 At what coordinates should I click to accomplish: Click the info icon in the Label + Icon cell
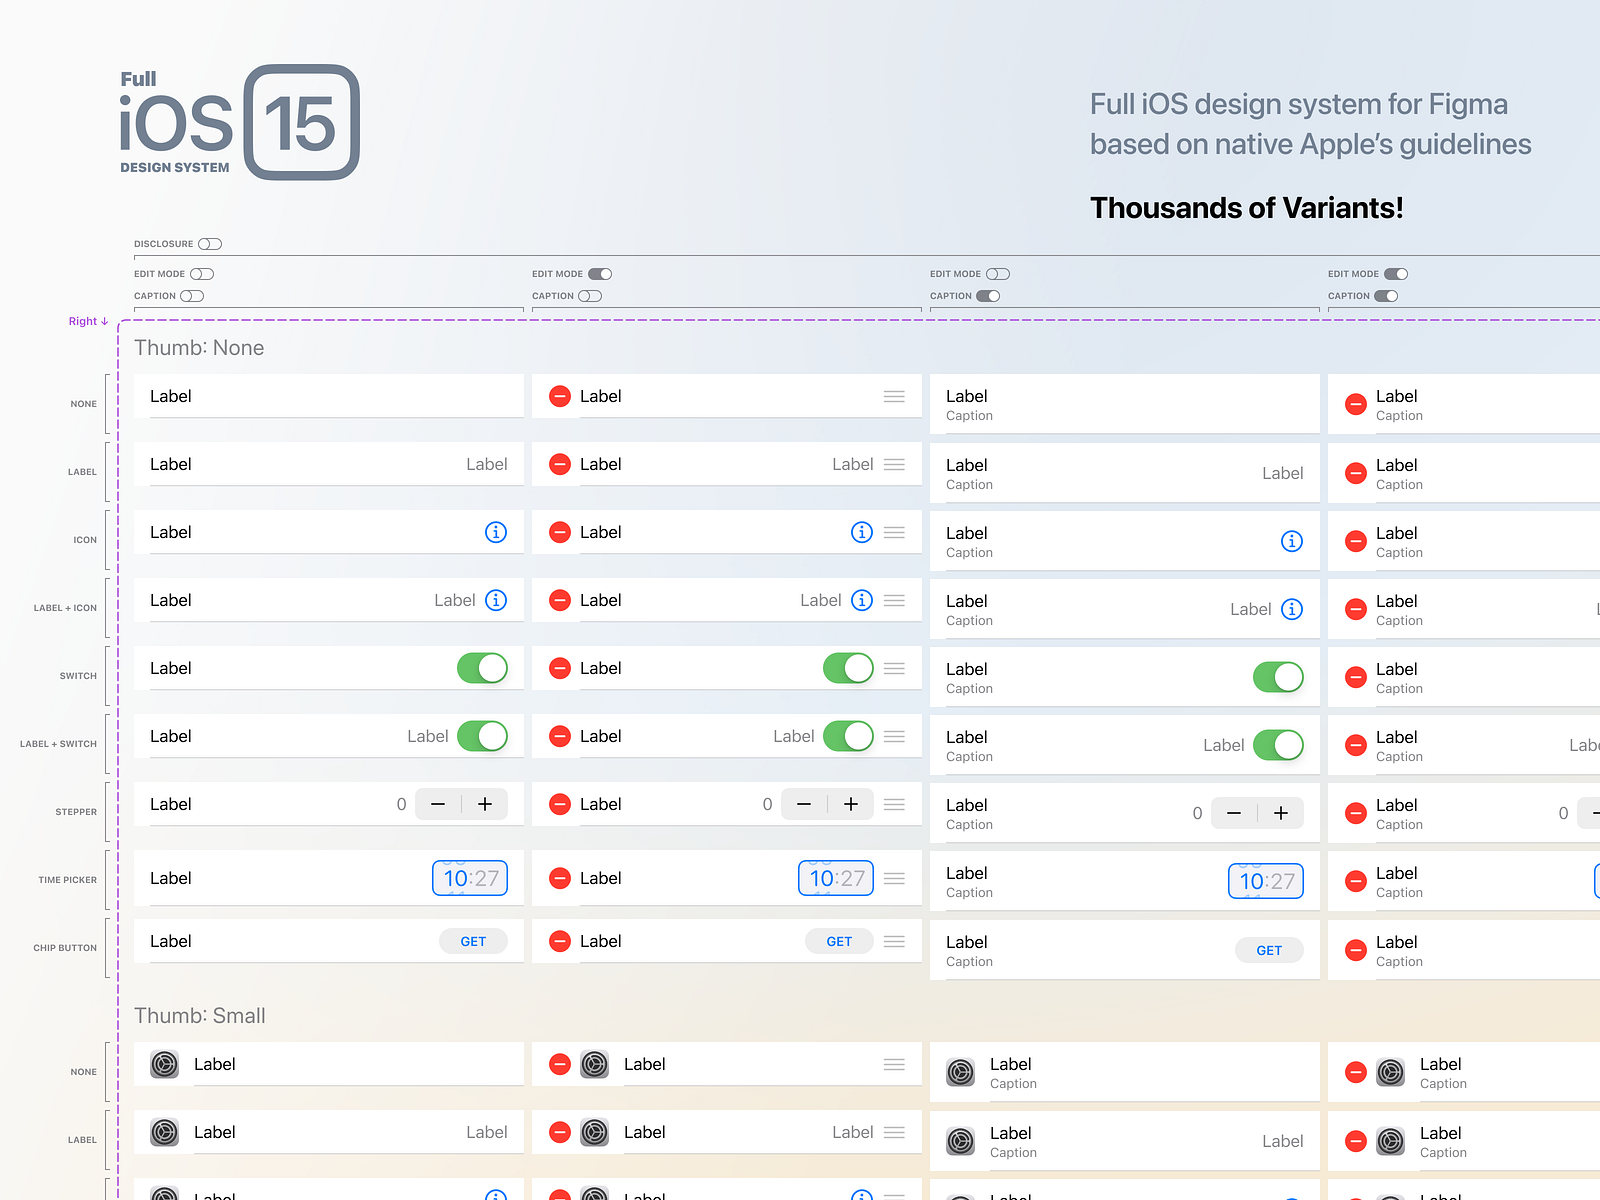[496, 600]
